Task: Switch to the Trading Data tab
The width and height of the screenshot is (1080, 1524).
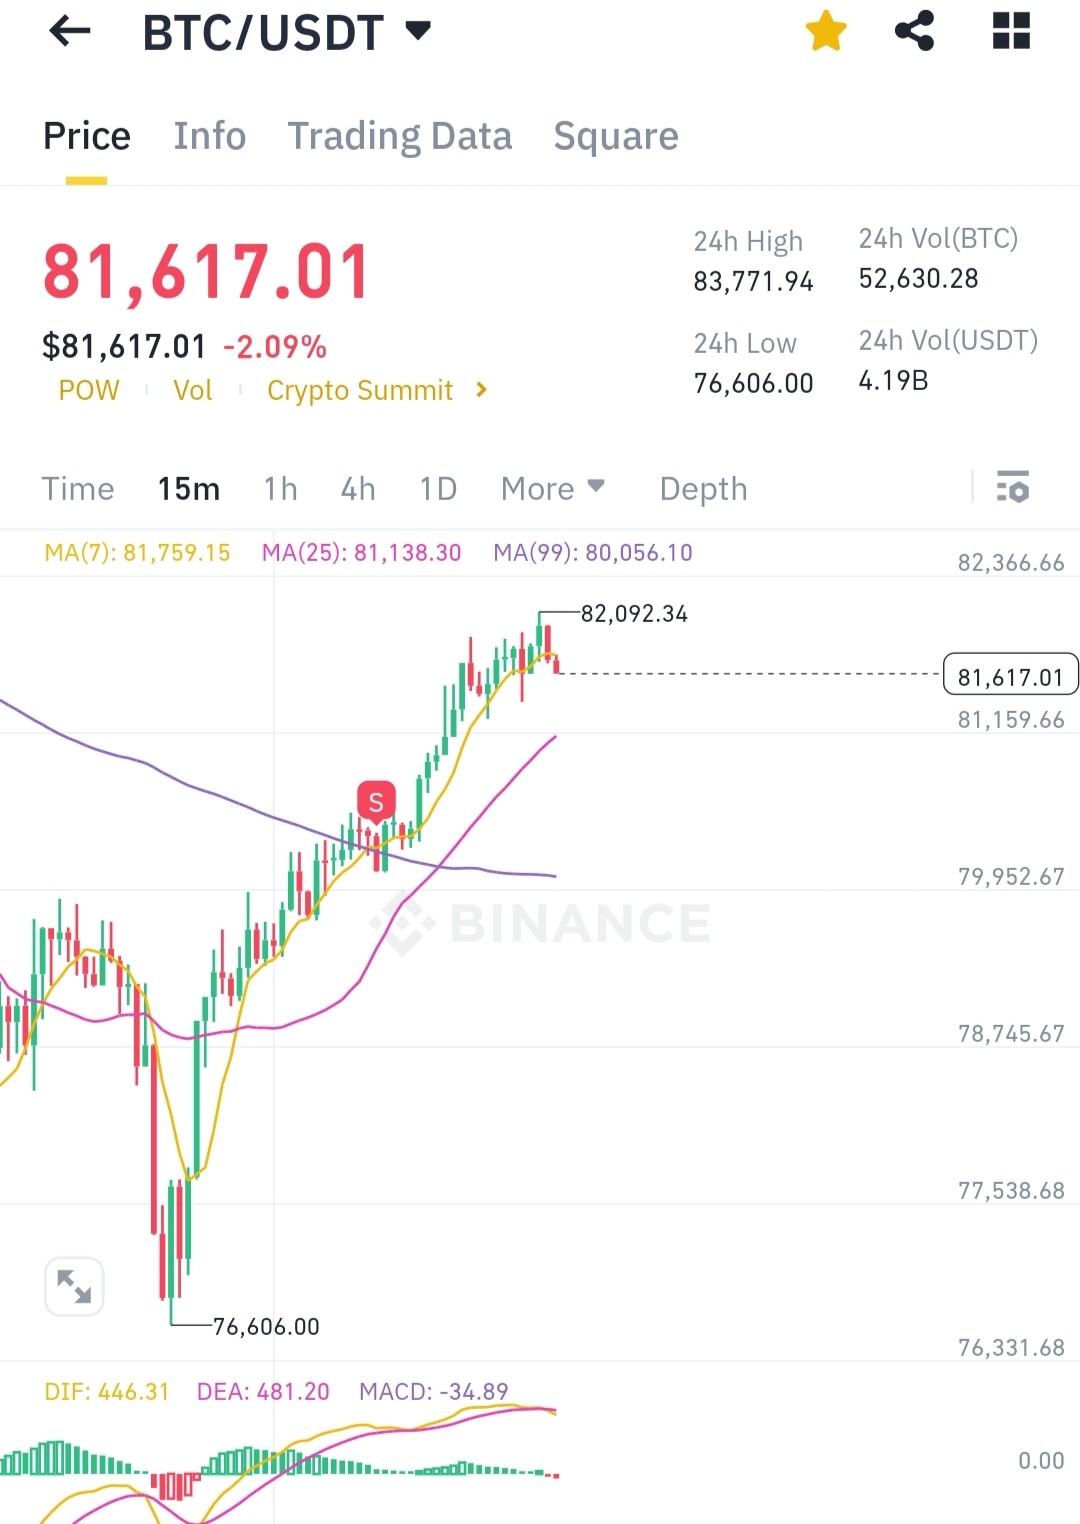Action: [x=400, y=136]
